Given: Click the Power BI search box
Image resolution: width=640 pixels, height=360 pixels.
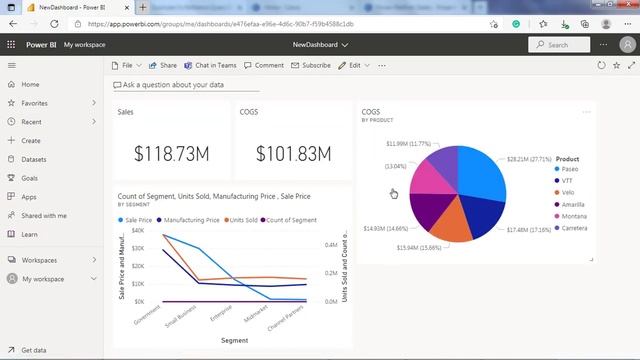Looking at the screenshot, I should coord(559,44).
